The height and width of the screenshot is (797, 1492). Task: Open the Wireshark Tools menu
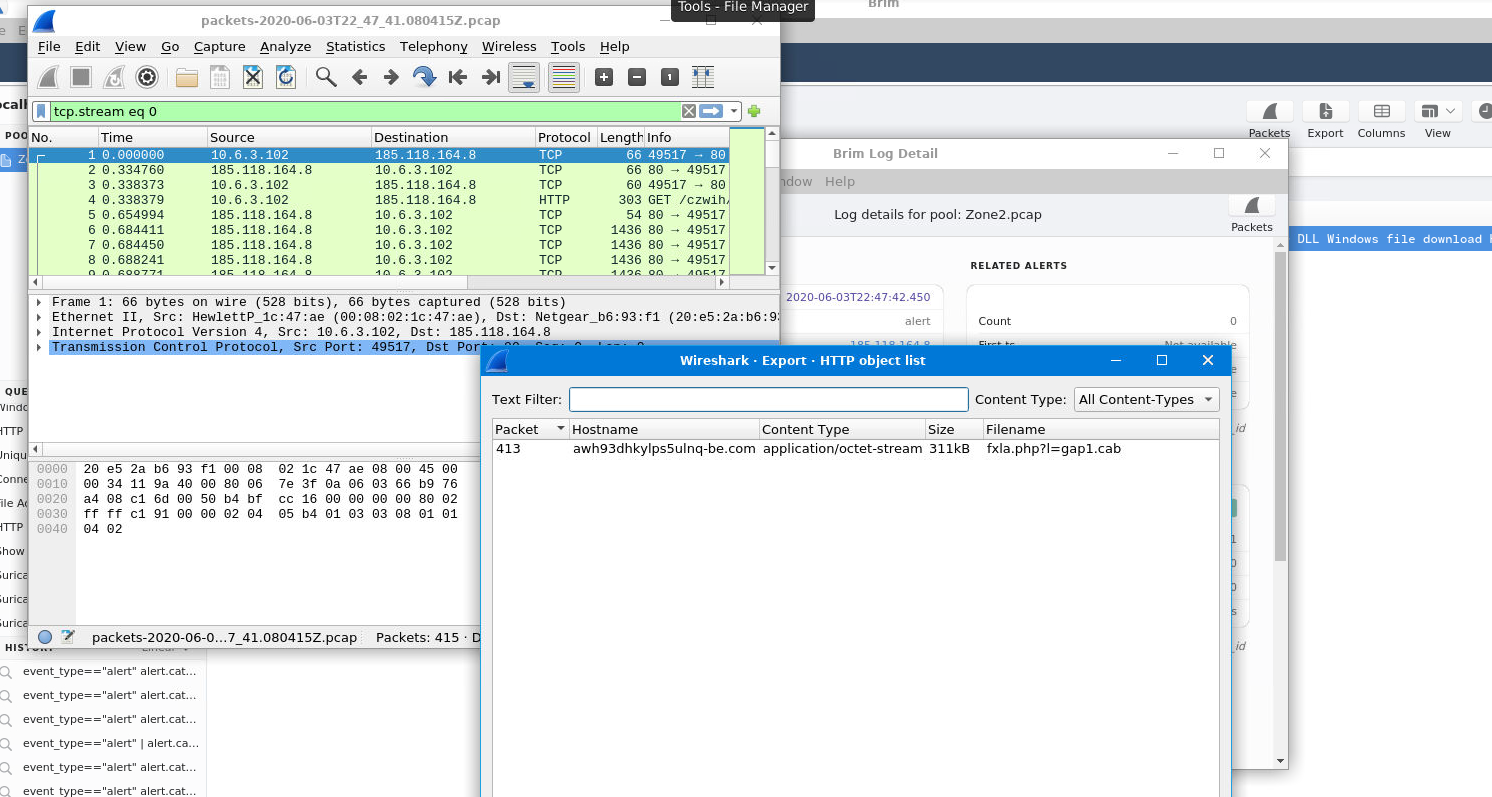click(x=568, y=46)
